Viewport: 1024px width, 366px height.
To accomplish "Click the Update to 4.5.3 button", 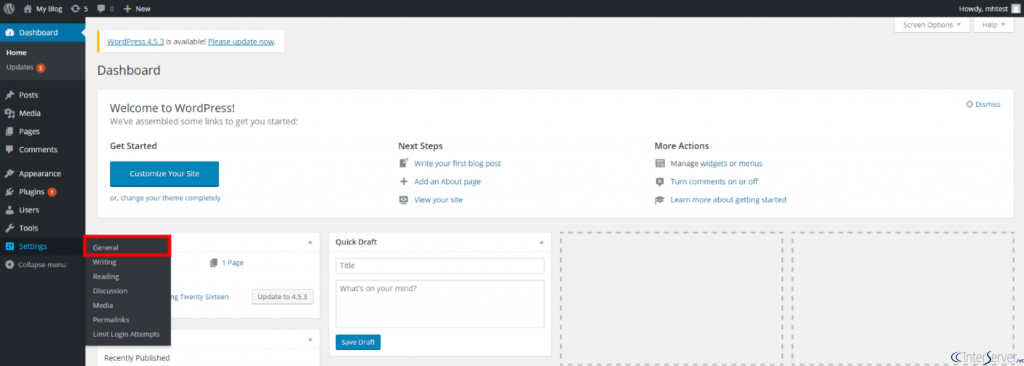I will point(283,297).
